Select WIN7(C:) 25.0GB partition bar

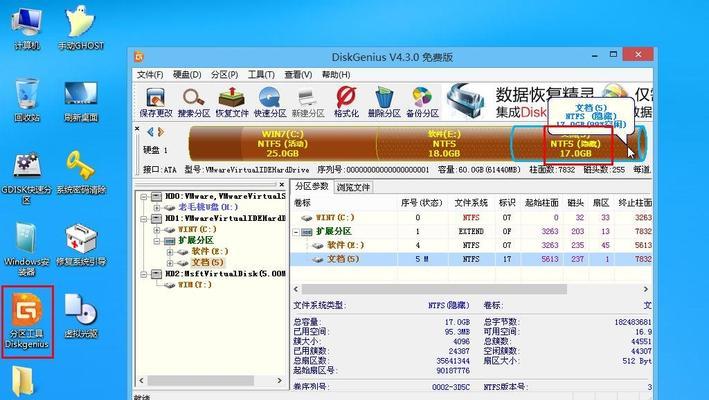tap(282, 144)
